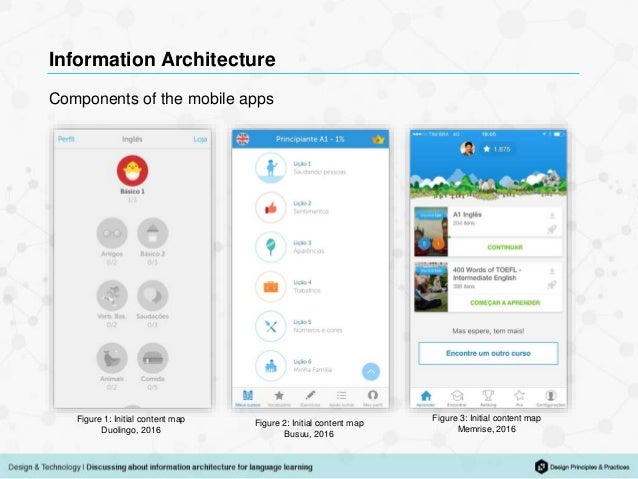This screenshot has height=479, width=638.
Task: Click the user avatar in Memrise header
Action: coord(468,149)
